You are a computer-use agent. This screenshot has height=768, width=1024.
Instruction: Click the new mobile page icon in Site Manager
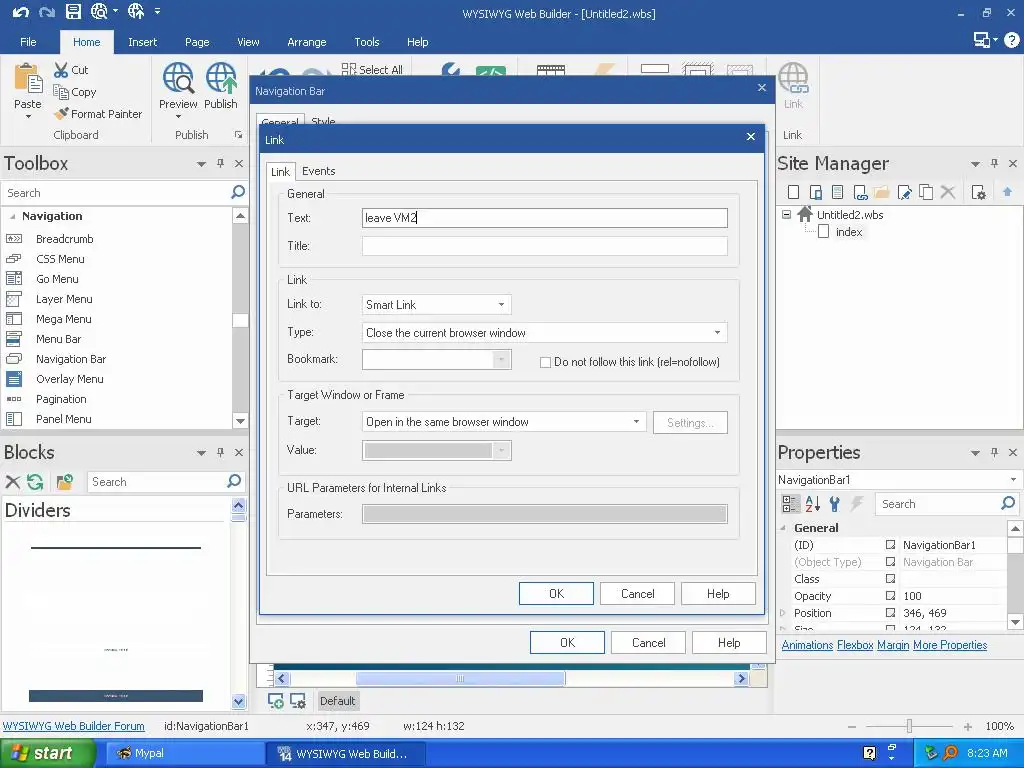816,192
